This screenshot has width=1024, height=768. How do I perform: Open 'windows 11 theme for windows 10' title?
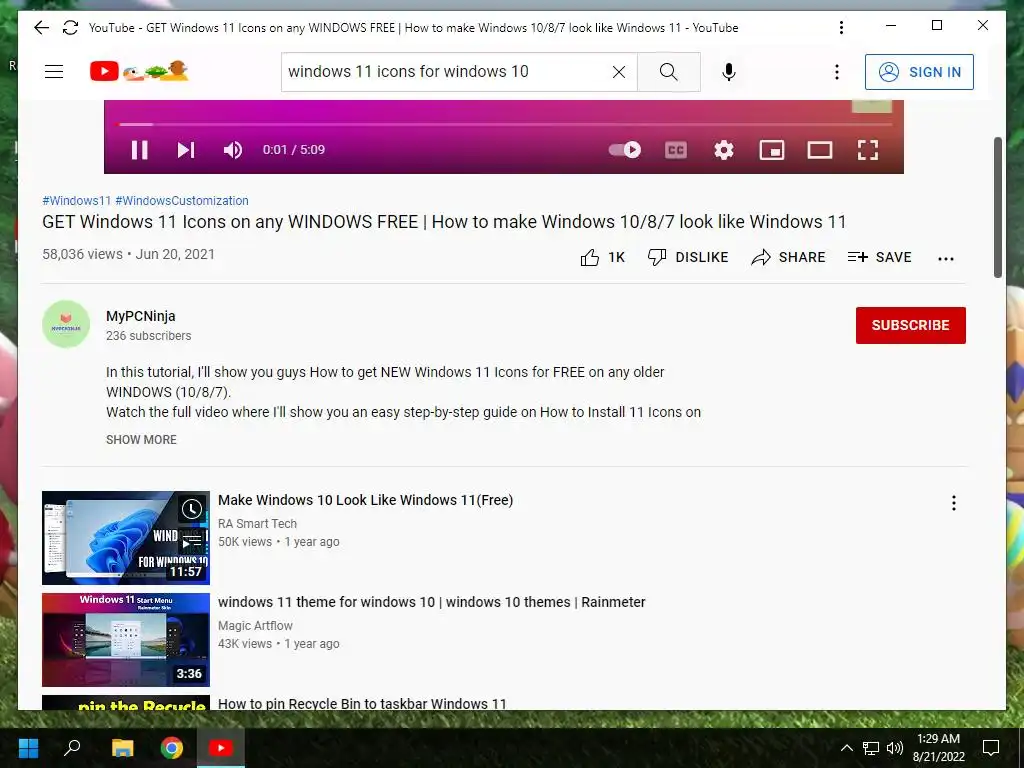[432, 602]
